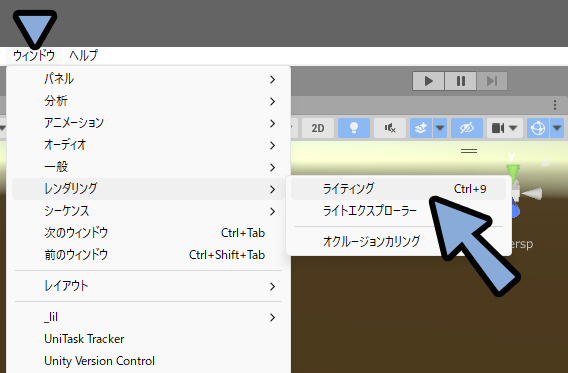Image resolution: width=568 pixels, height=373 pixels.
Task: Expand the _lil submenu
Action: pos(148,317)
